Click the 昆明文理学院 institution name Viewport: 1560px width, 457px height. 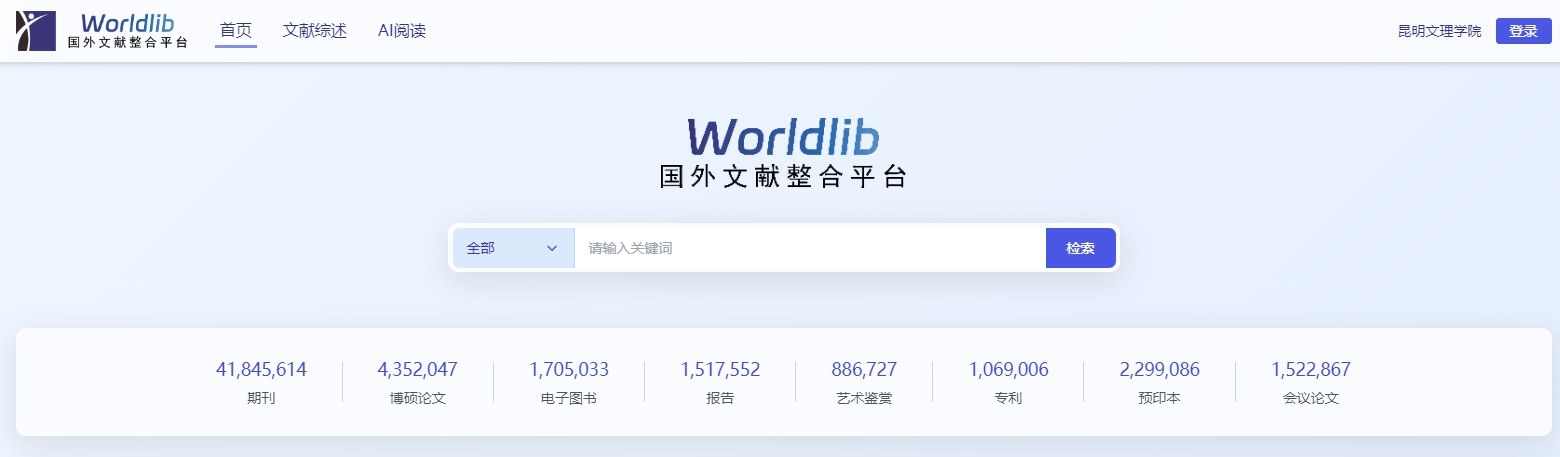coord(1439,31)
